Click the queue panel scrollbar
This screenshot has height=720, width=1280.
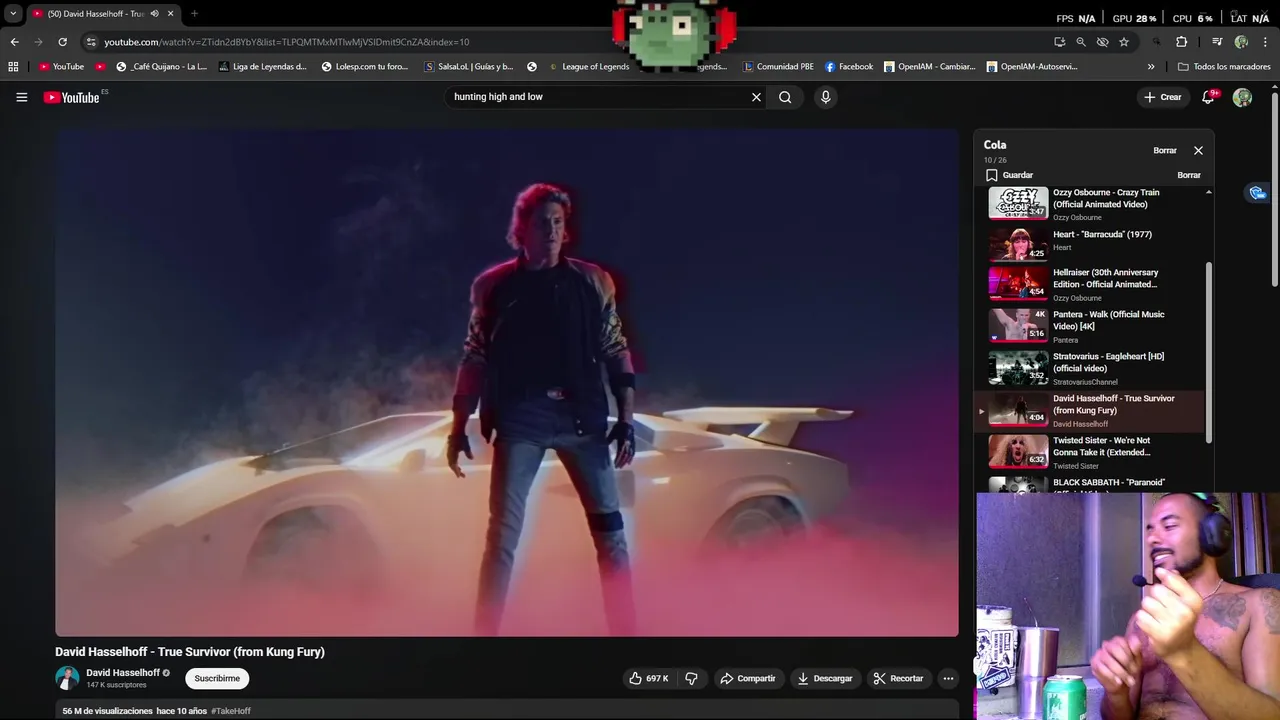[x=1208, y=350]
